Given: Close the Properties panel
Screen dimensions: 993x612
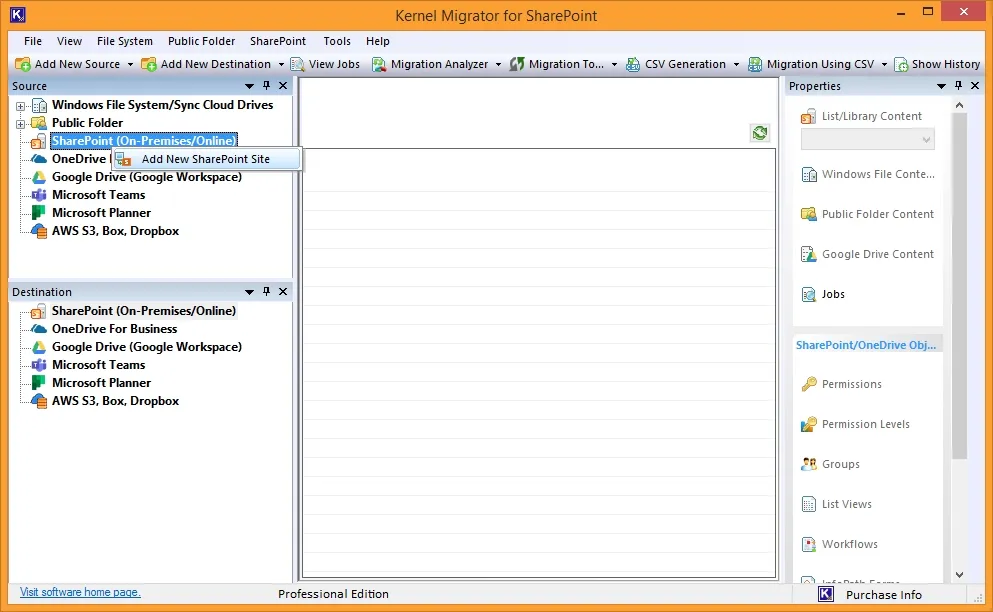Looking at the screenshot, I should [x=975, y=86].
